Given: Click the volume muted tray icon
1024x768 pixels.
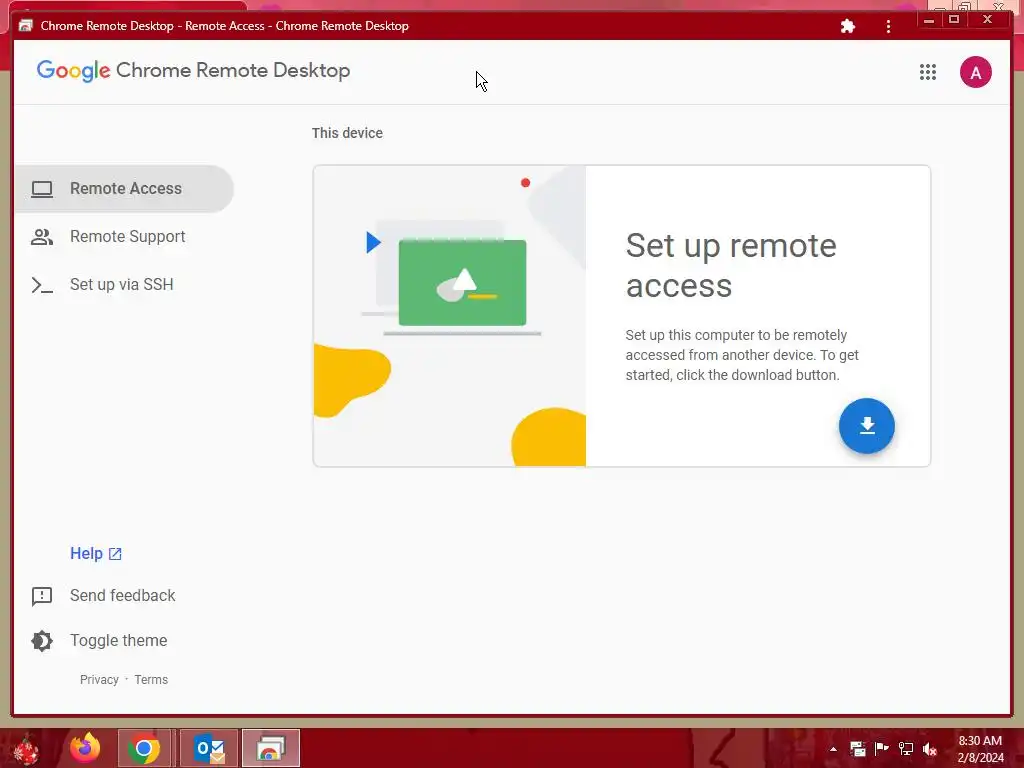Looking at the screenshot, I should [x=929, y=749].
